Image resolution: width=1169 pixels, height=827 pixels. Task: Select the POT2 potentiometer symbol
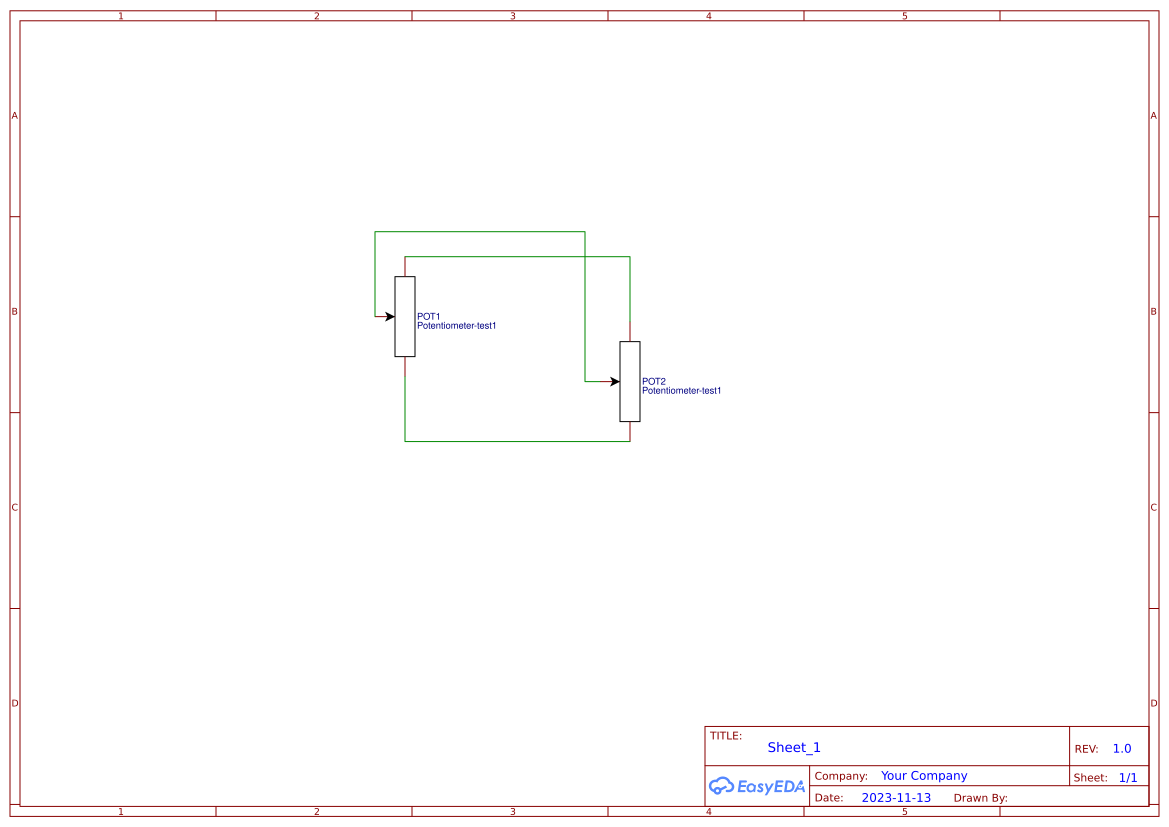click(630, 382)
